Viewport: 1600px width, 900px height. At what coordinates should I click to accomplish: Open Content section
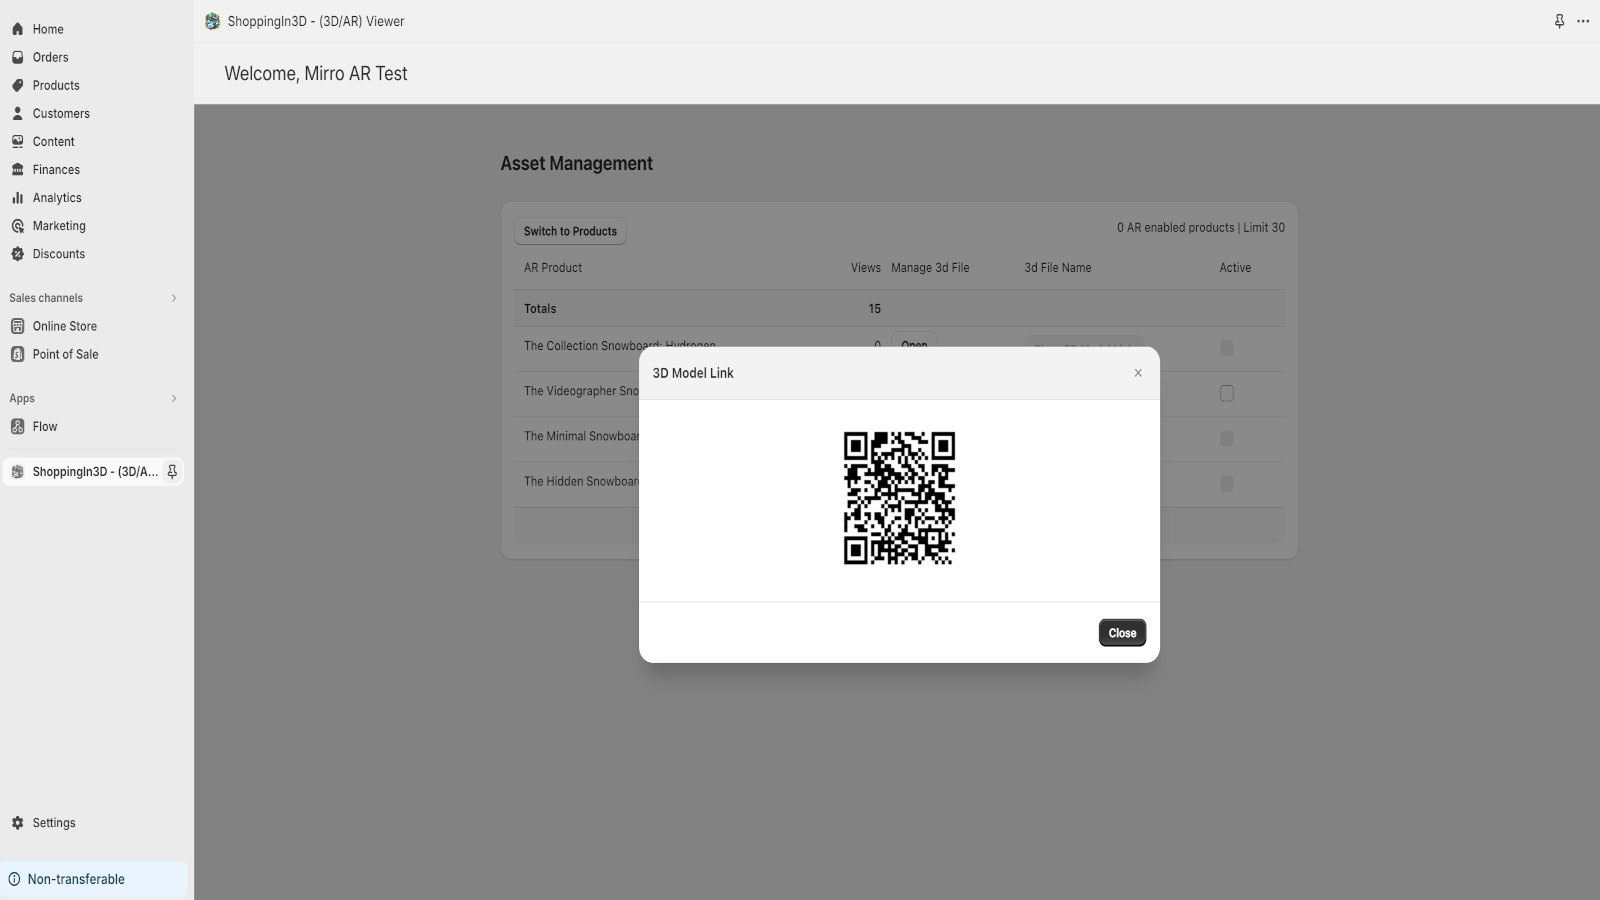pos(53,141)
